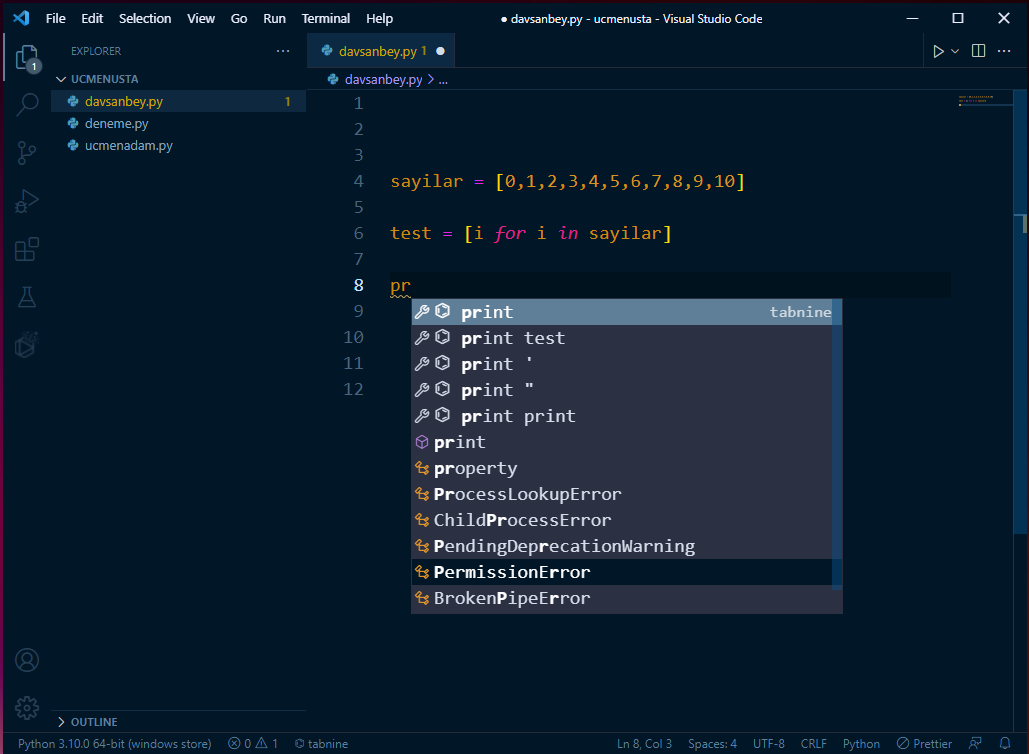Choose 'ChildProcessError' suggestion
The image size is (1029, 754).
[x=622, y=520]
